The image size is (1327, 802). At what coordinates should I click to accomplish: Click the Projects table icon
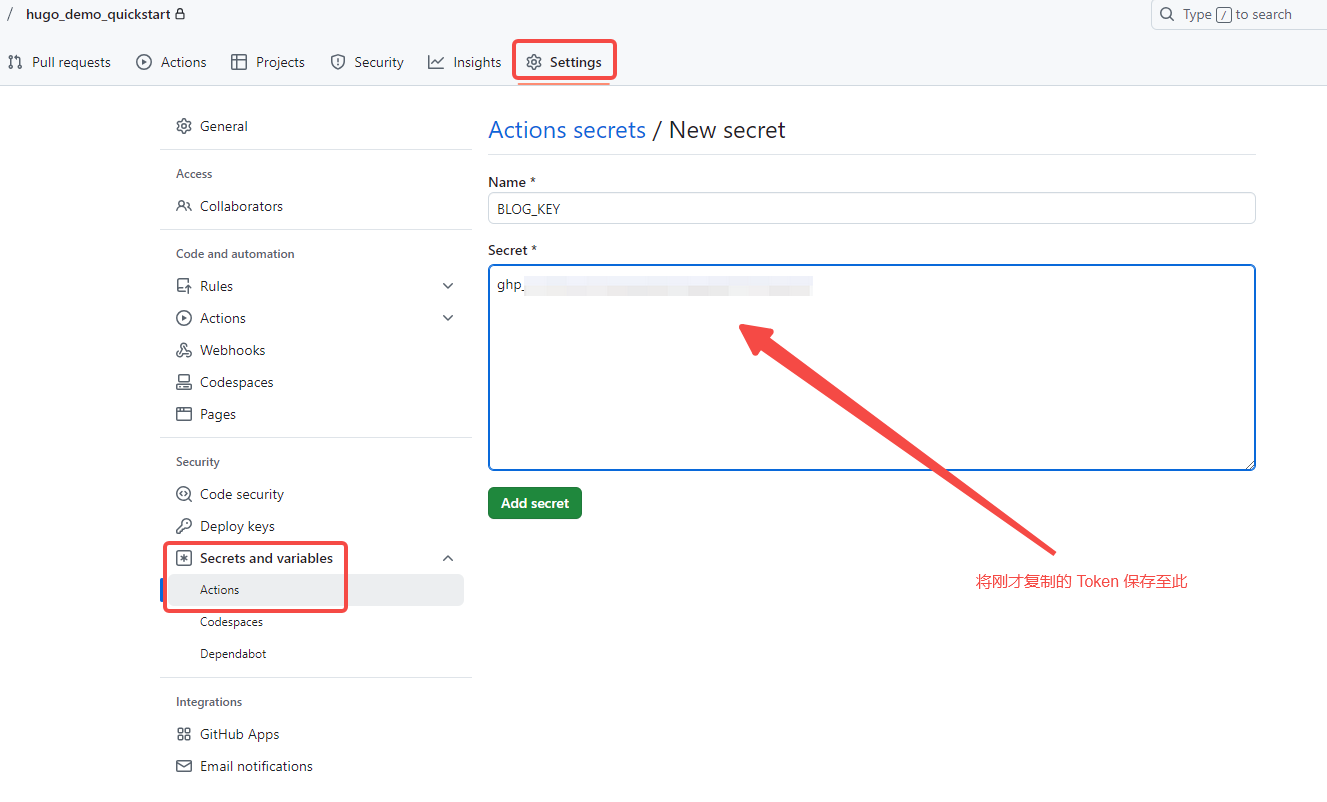[239, 62]
